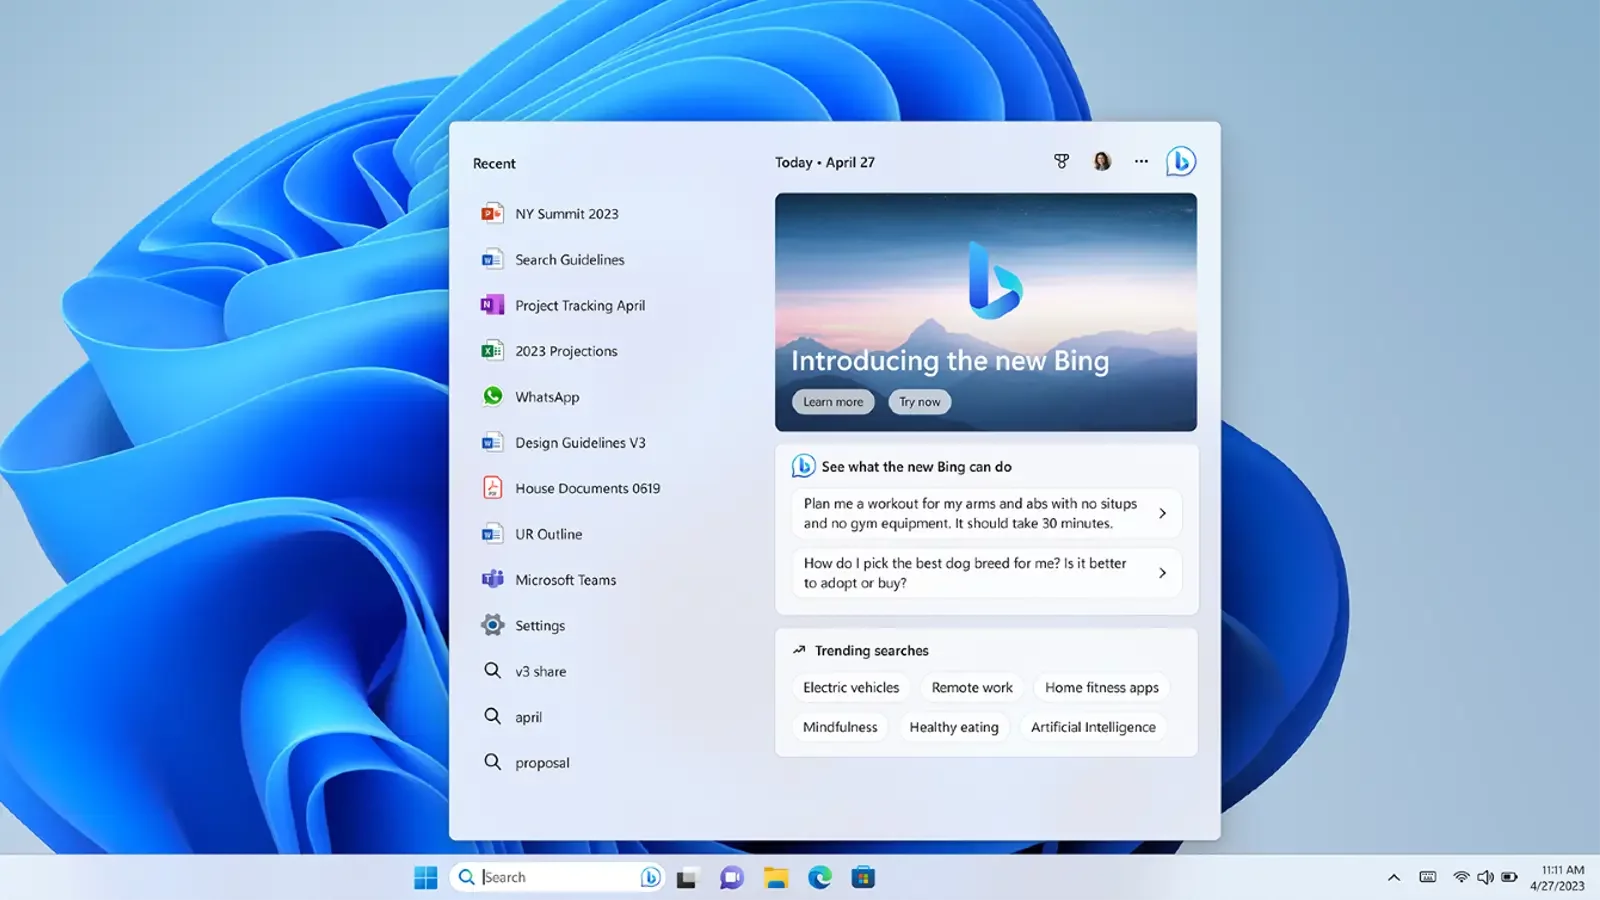
Task: Select Artificial Intelligence trending search
Action: click(x=1093, y=727)
